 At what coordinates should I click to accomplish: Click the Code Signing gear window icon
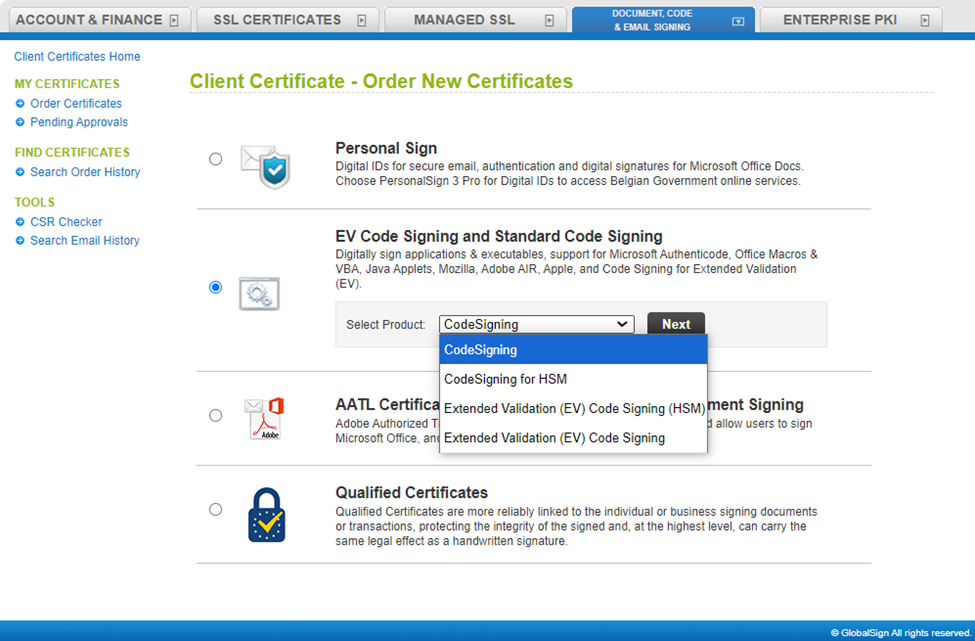click(x=259, y=293)
